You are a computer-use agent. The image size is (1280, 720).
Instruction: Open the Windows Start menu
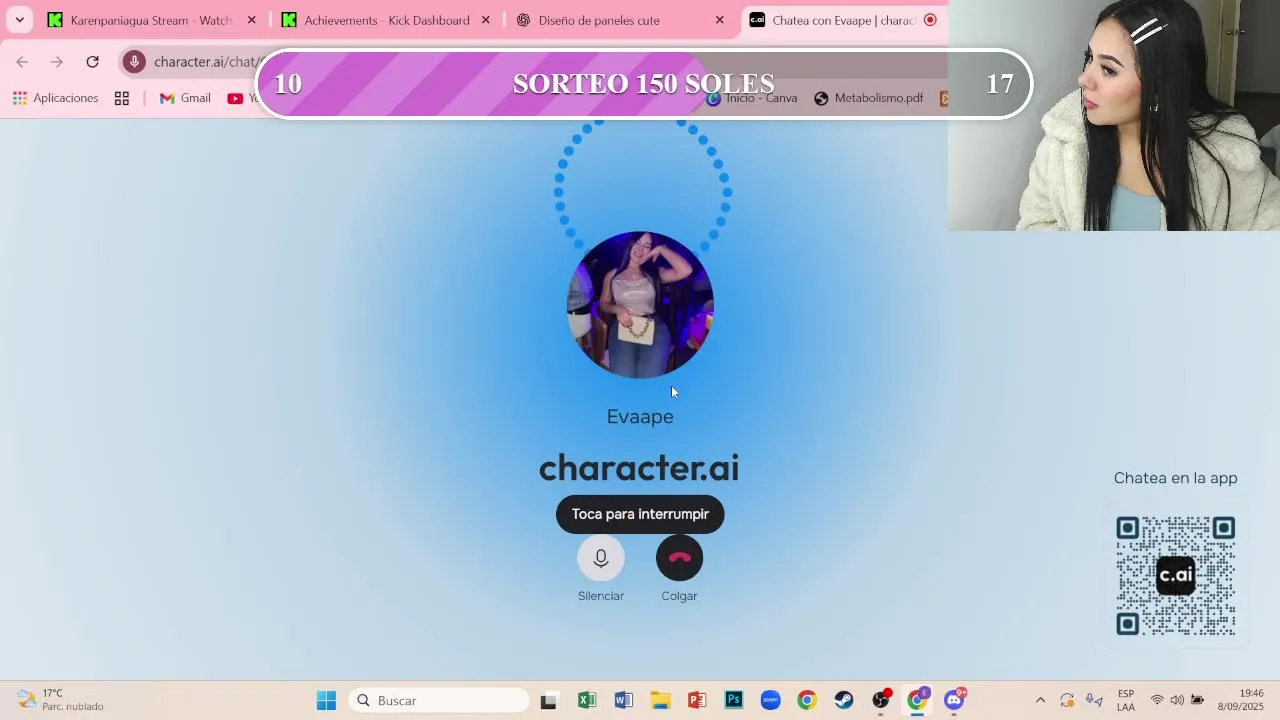(326, 701)
